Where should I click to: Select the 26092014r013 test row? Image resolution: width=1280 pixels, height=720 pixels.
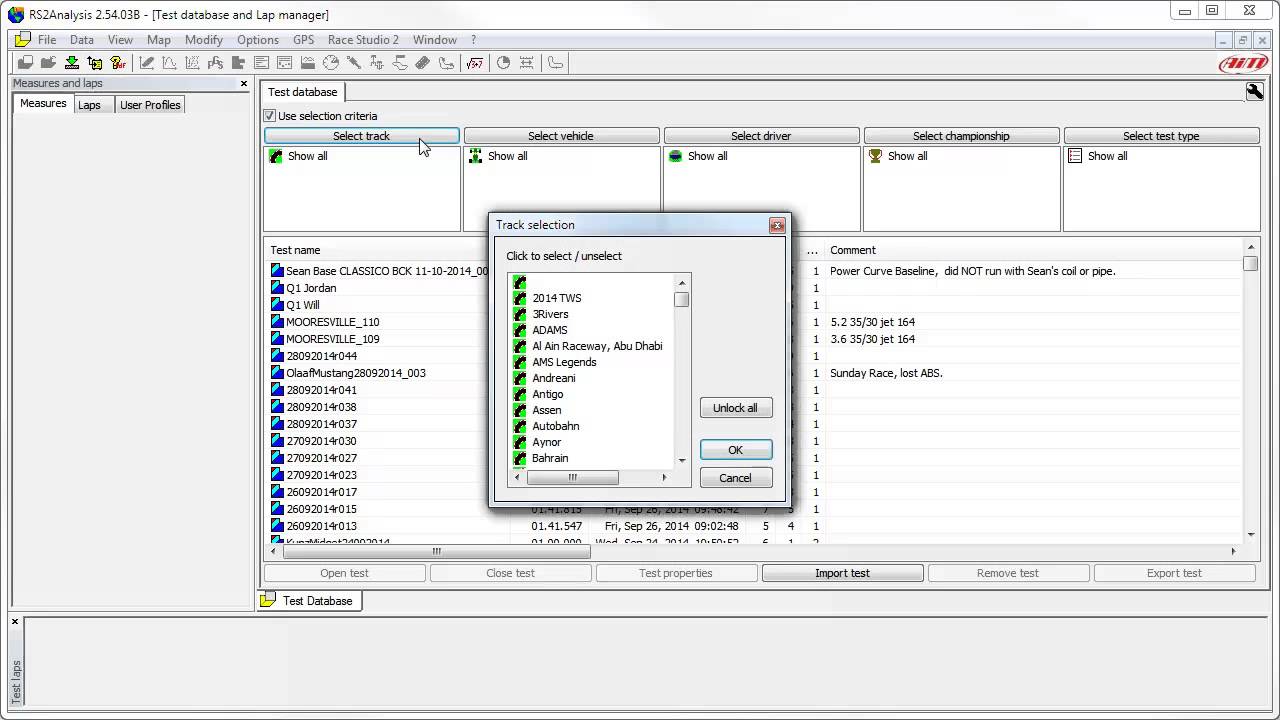tap(321, 526)
